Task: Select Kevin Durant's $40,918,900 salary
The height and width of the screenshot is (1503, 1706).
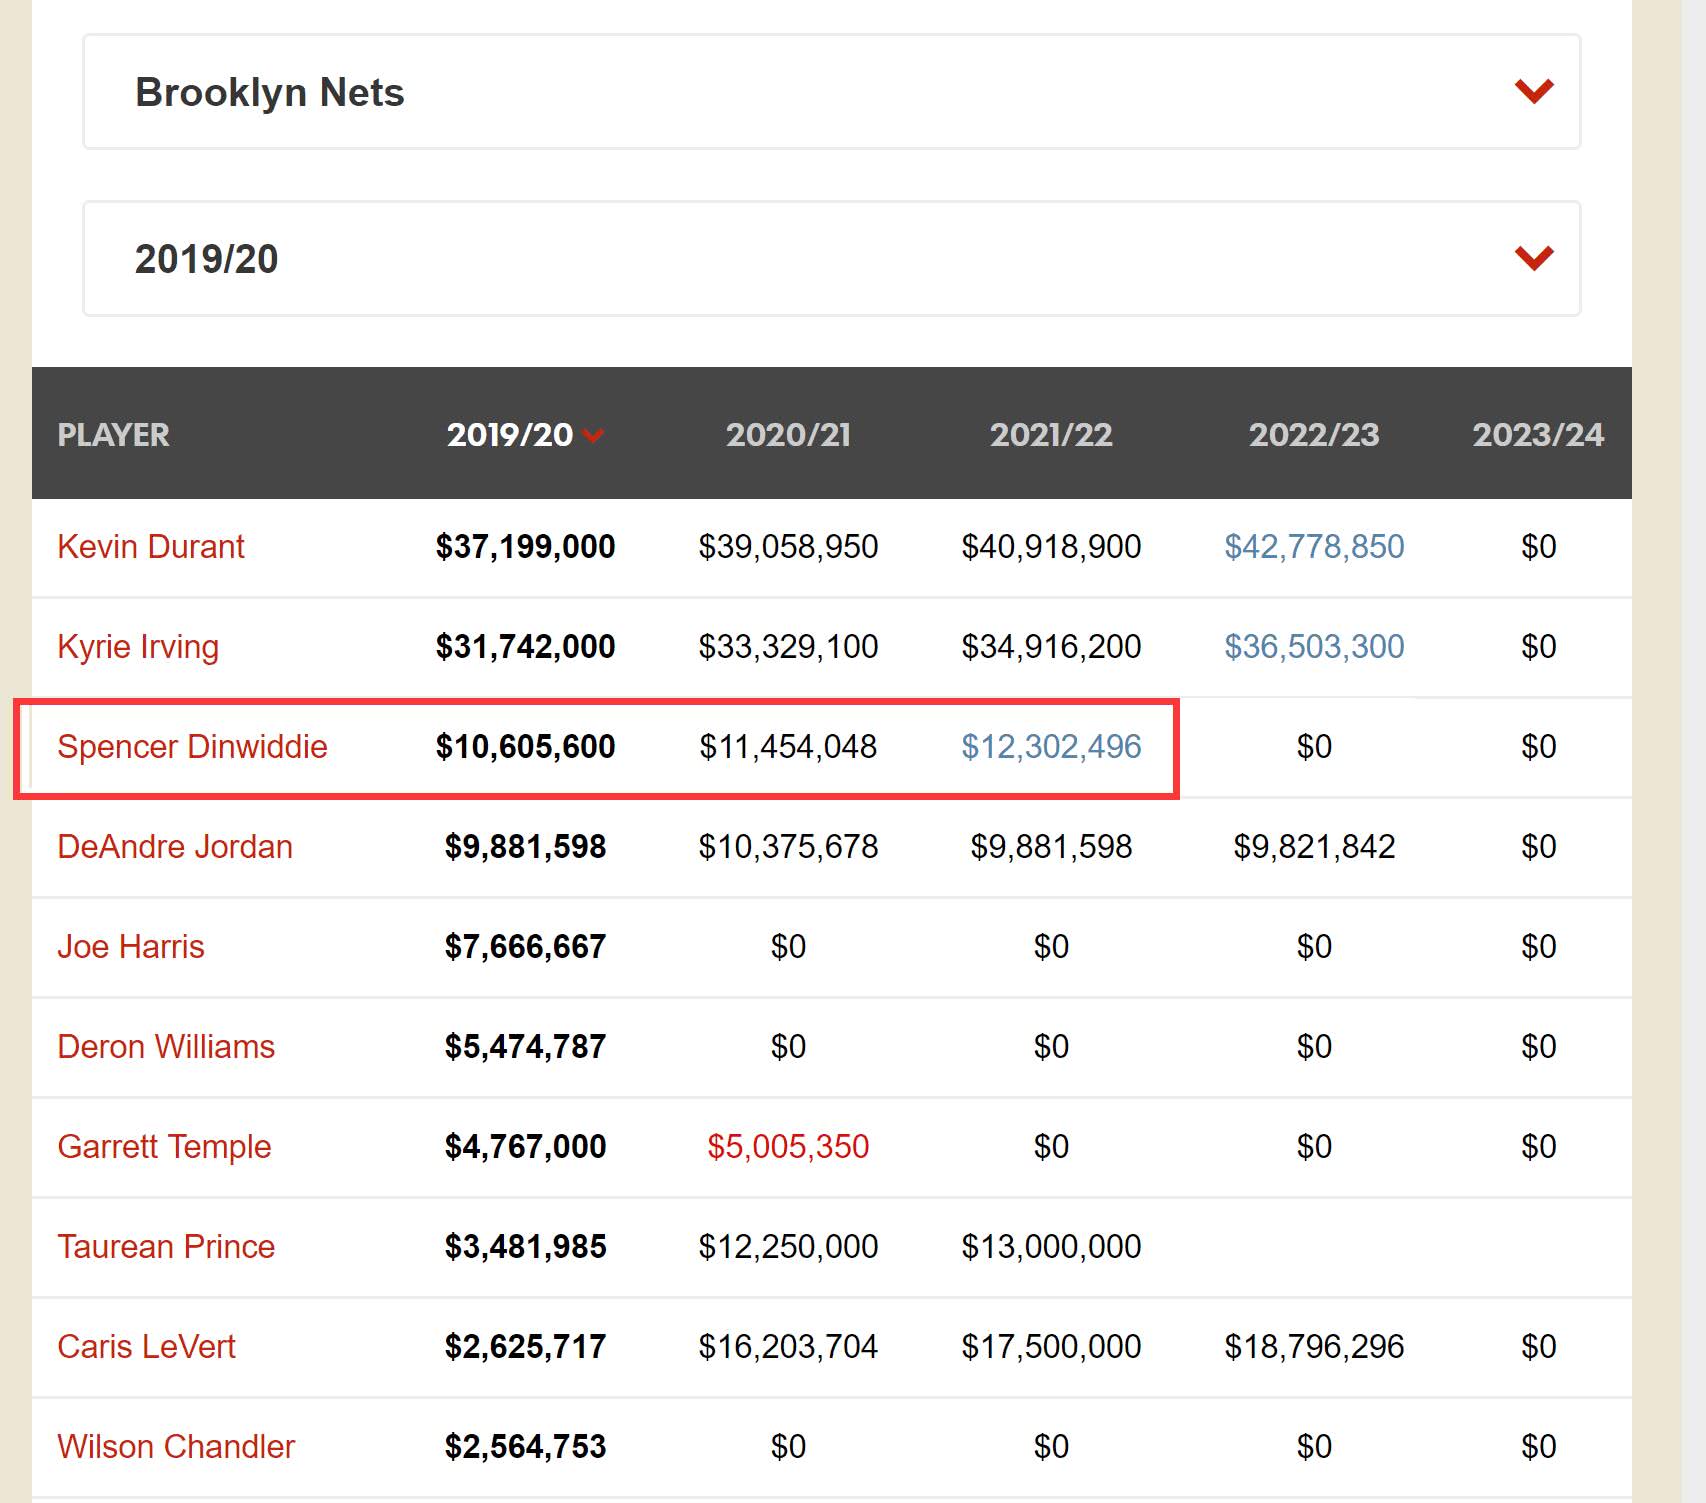Action: click(x=1051, y=547)
